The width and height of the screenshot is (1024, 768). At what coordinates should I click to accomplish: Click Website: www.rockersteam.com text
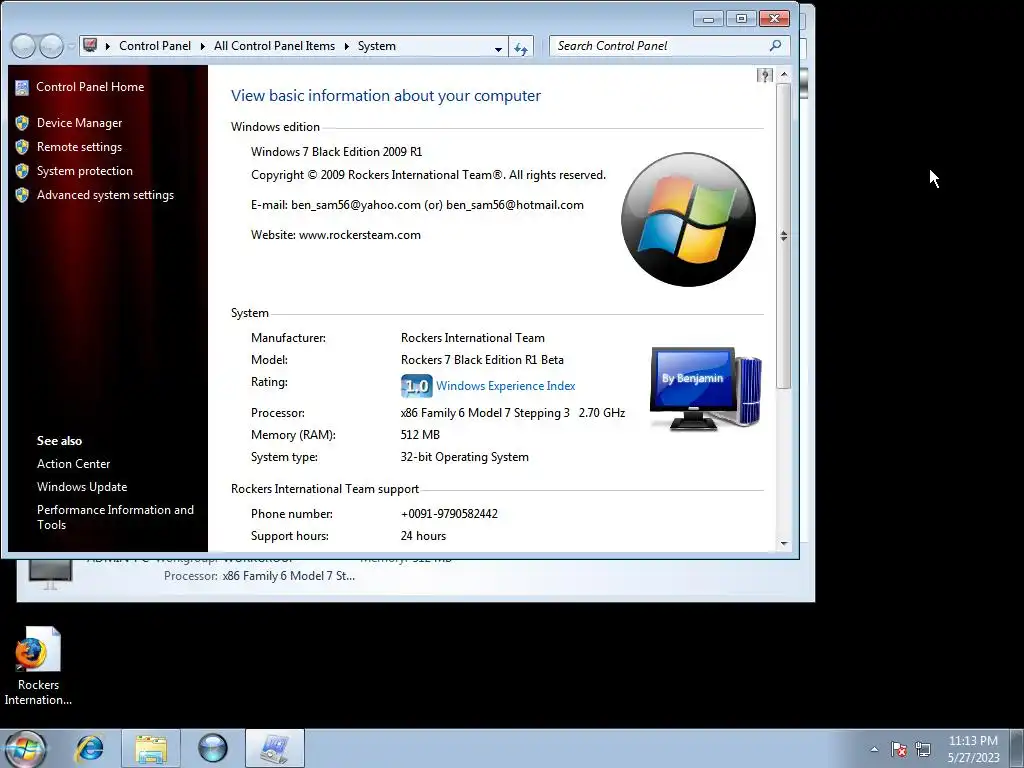tap(336, 235)
